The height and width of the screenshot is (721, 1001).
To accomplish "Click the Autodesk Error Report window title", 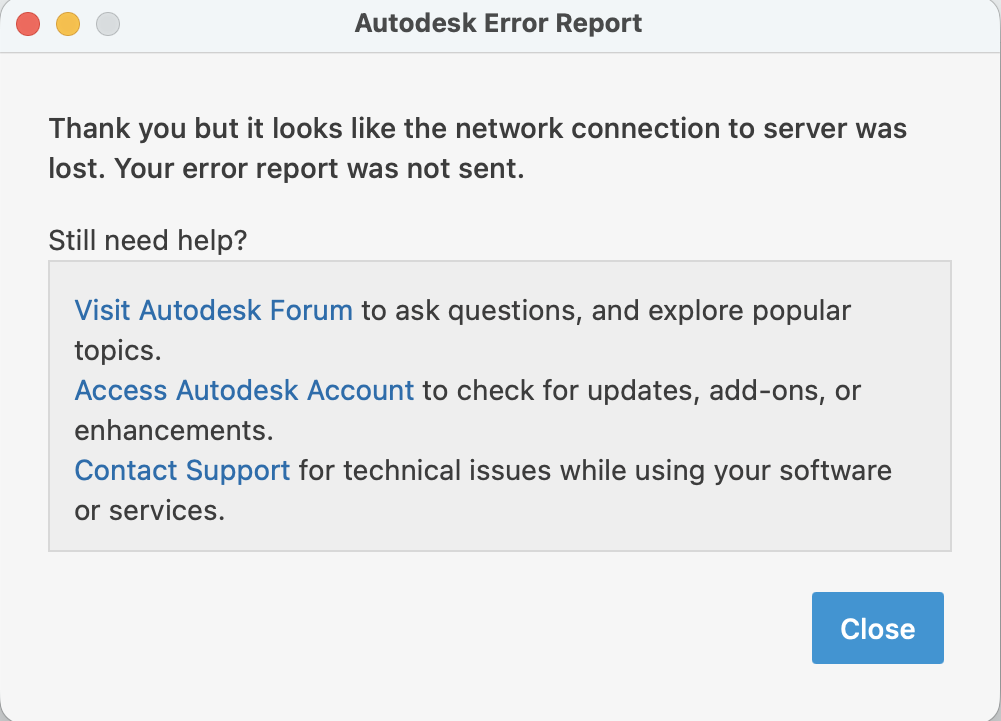I will point(498,23).
